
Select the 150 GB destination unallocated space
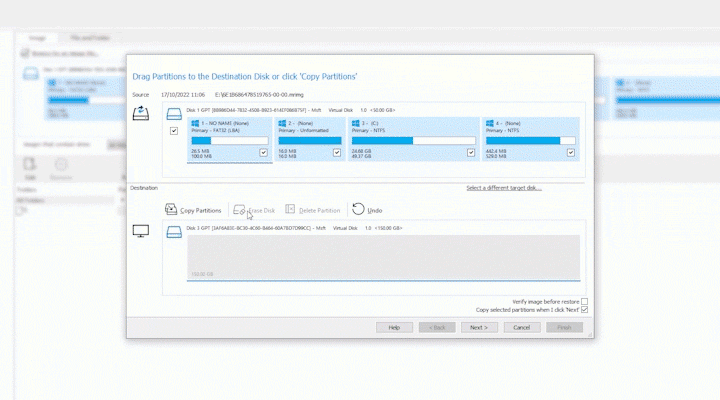pyautogui.click(x=382, y=257)
